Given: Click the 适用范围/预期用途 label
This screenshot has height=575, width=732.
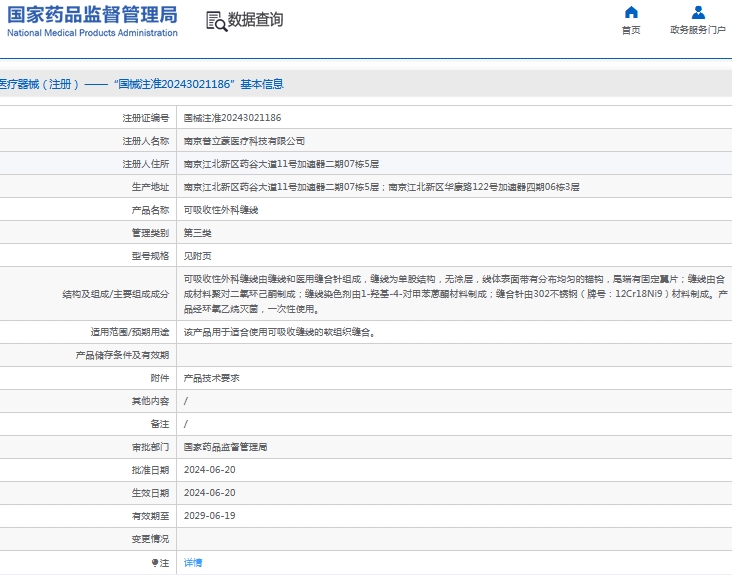Looking at the screenshot, I should point(130,332).
